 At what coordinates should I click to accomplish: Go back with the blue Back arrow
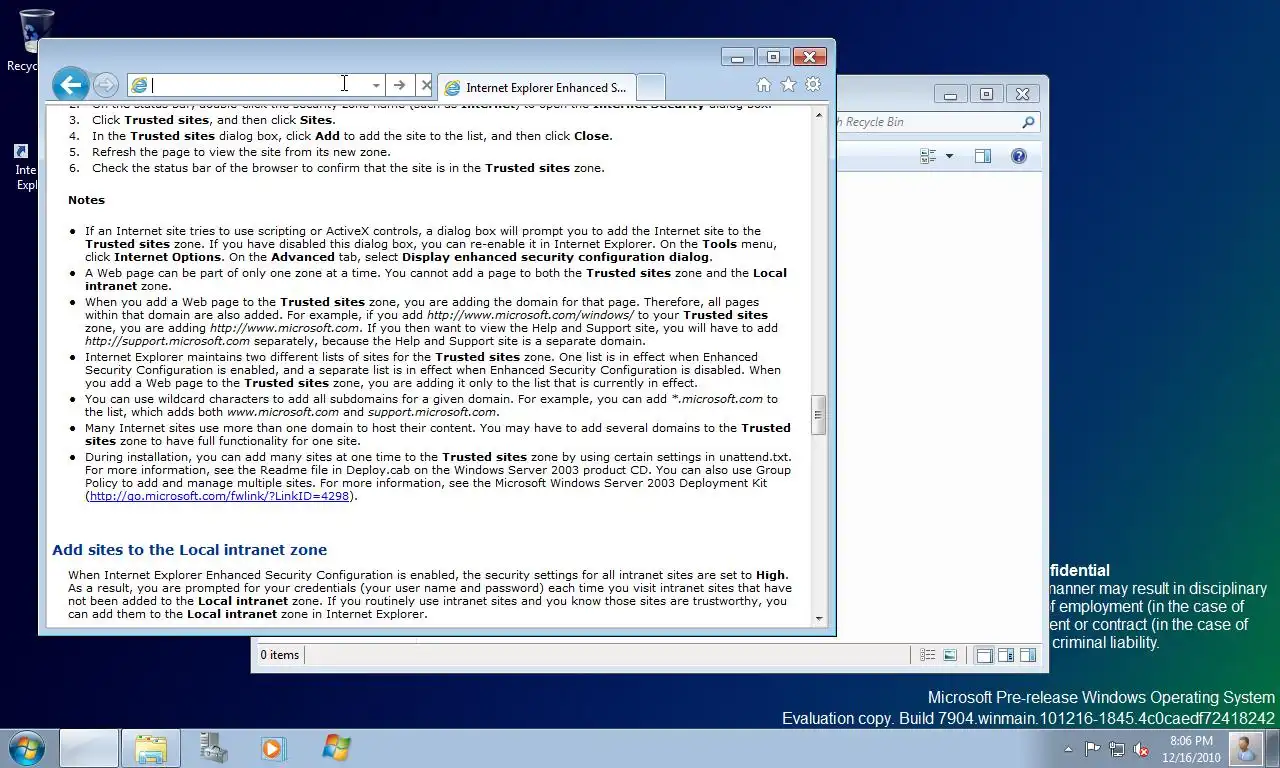[x=70, y=85]
